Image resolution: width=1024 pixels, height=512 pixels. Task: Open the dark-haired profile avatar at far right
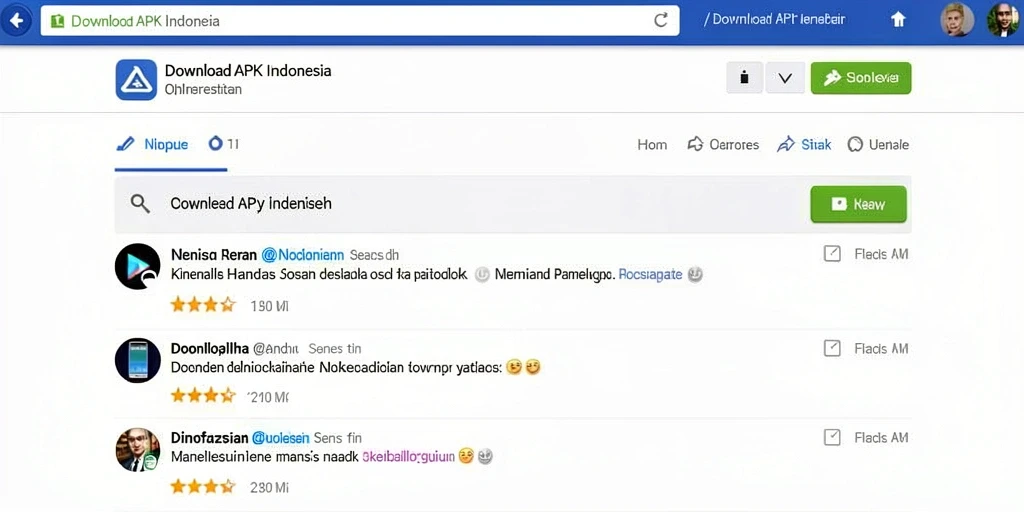[x=1002, y=20]
